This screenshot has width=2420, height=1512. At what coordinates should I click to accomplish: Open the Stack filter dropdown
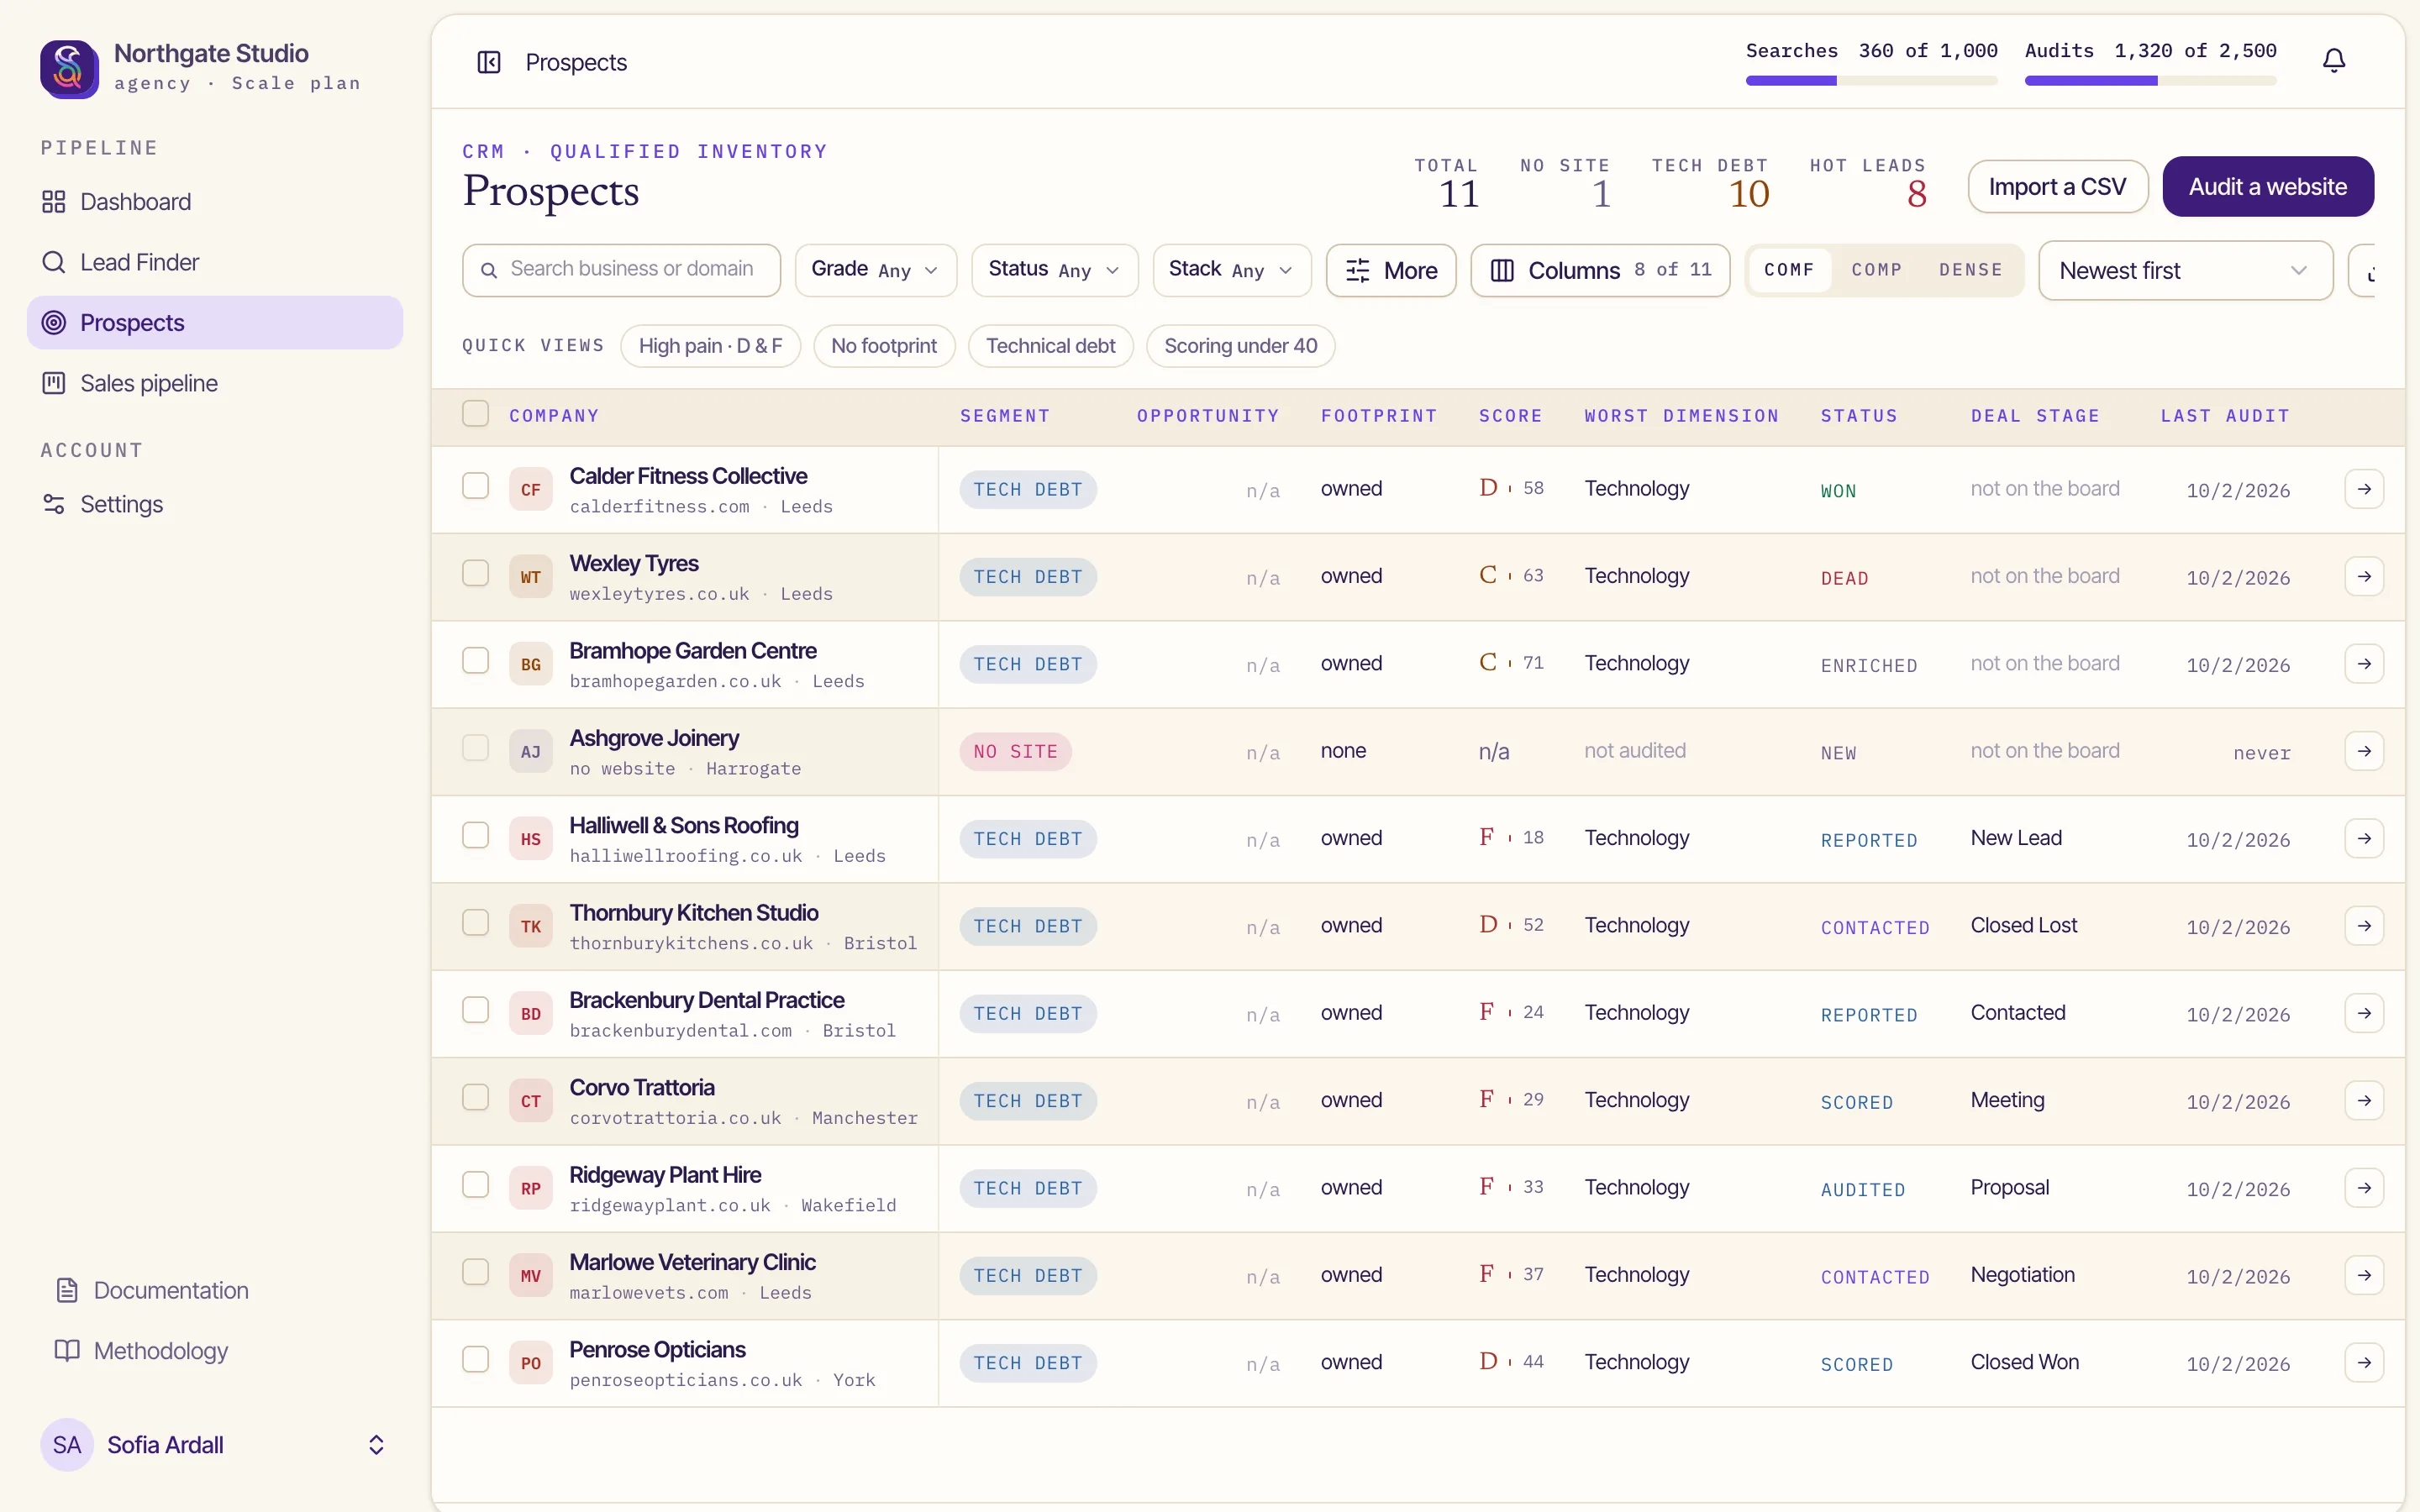1231,270
